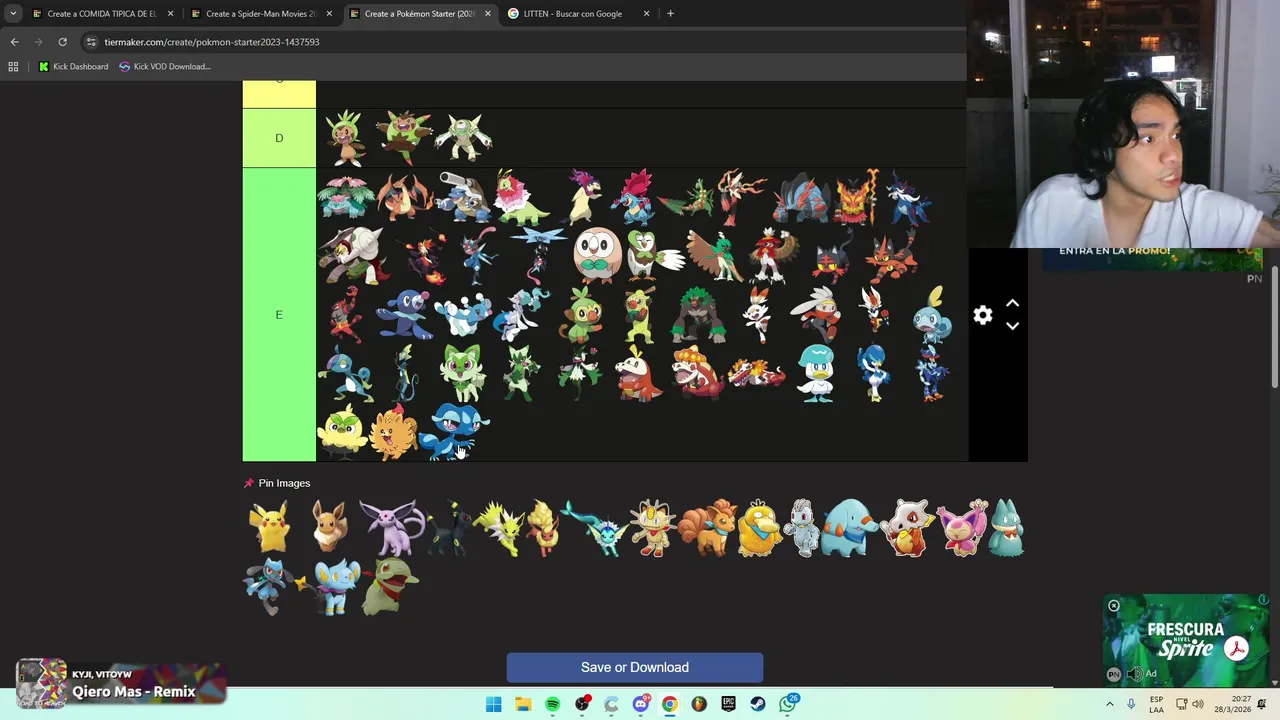This screenshot has width=1280, height=720.
Task: Launch Epic Games from taskbar
Action: click(x=729, y=704)
